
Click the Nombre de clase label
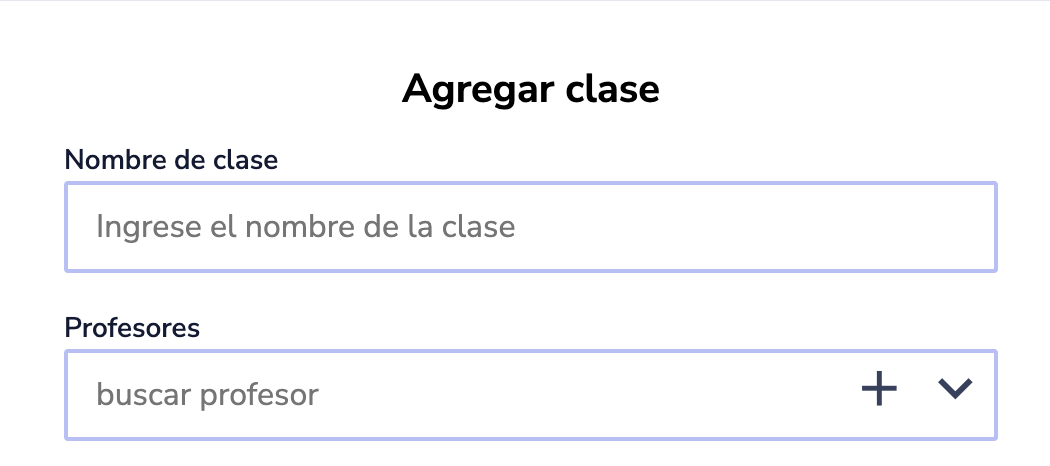tap(171, 159)
